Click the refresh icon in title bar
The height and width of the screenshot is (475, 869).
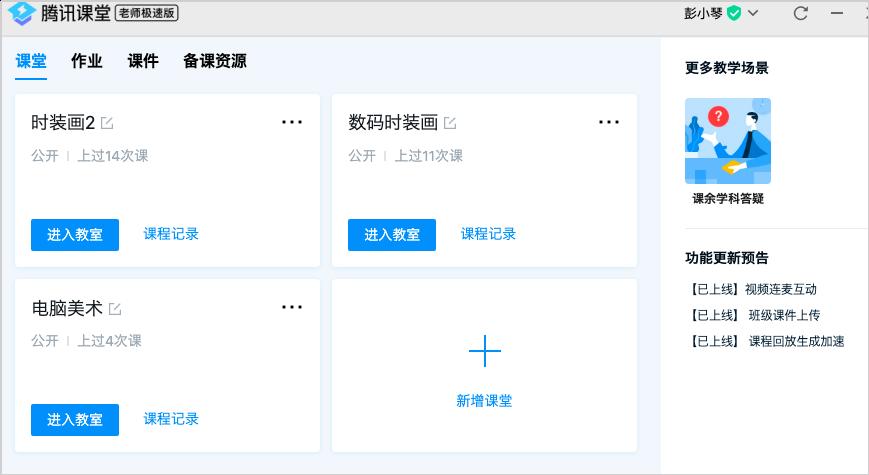tap(800, 13)
